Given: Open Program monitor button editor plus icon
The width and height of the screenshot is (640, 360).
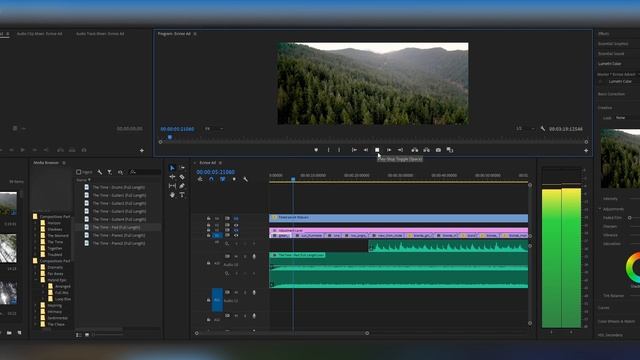Looking at the screenshot, I should point(586,150).
